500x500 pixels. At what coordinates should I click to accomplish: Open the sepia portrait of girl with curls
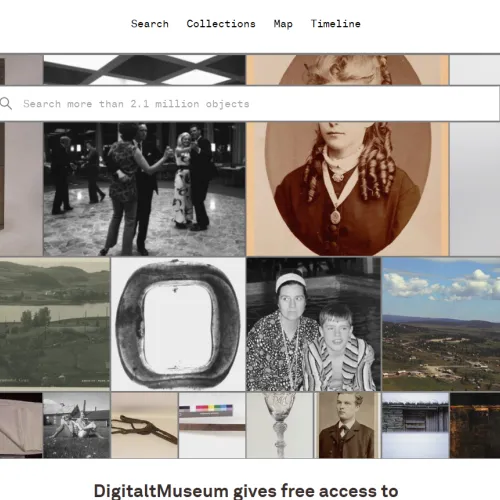(347, 189)
